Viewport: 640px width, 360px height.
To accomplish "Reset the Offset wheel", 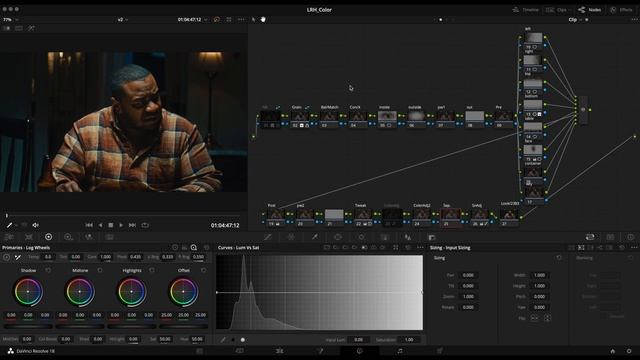I will pos(203,270).
